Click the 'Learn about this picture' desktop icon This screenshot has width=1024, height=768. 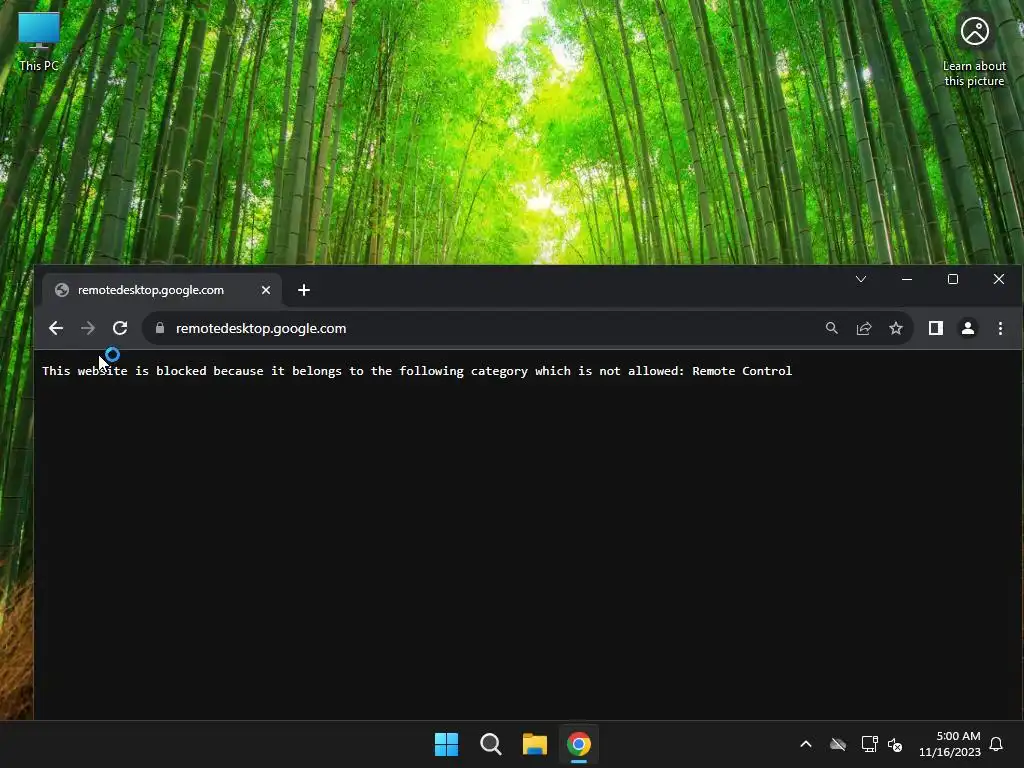point(974,51)
